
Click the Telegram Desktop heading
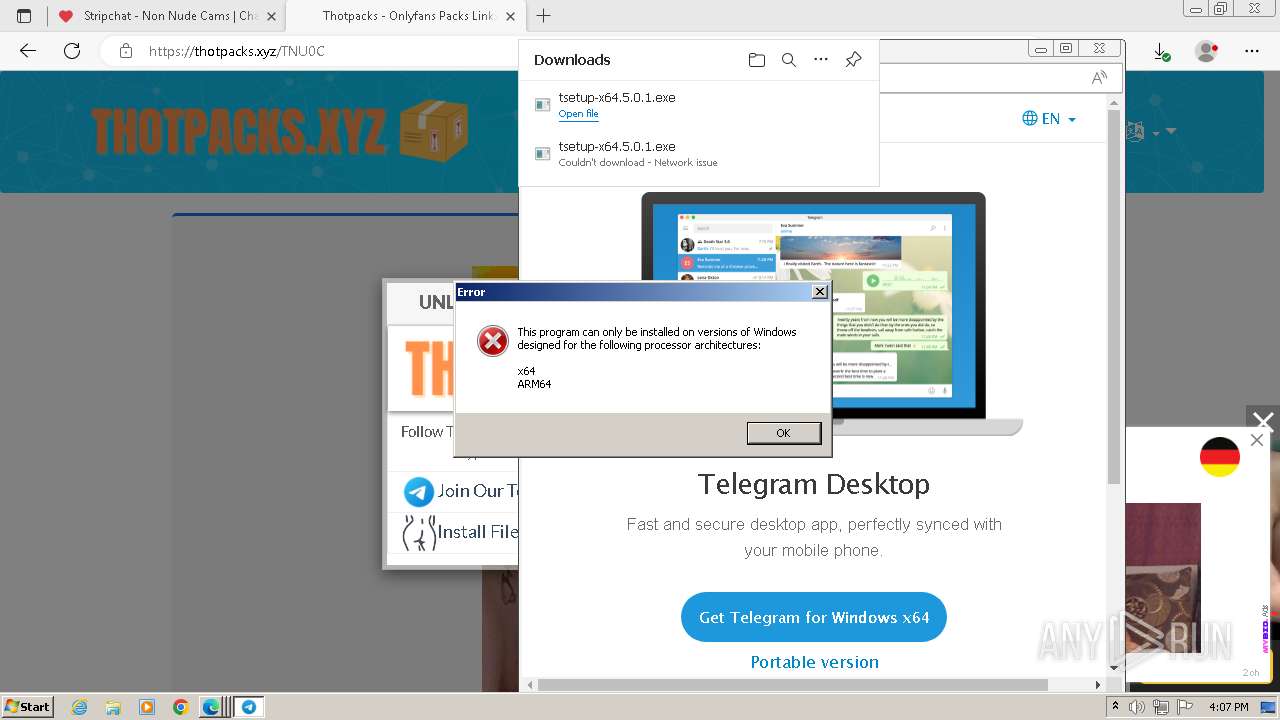point(814,484)
